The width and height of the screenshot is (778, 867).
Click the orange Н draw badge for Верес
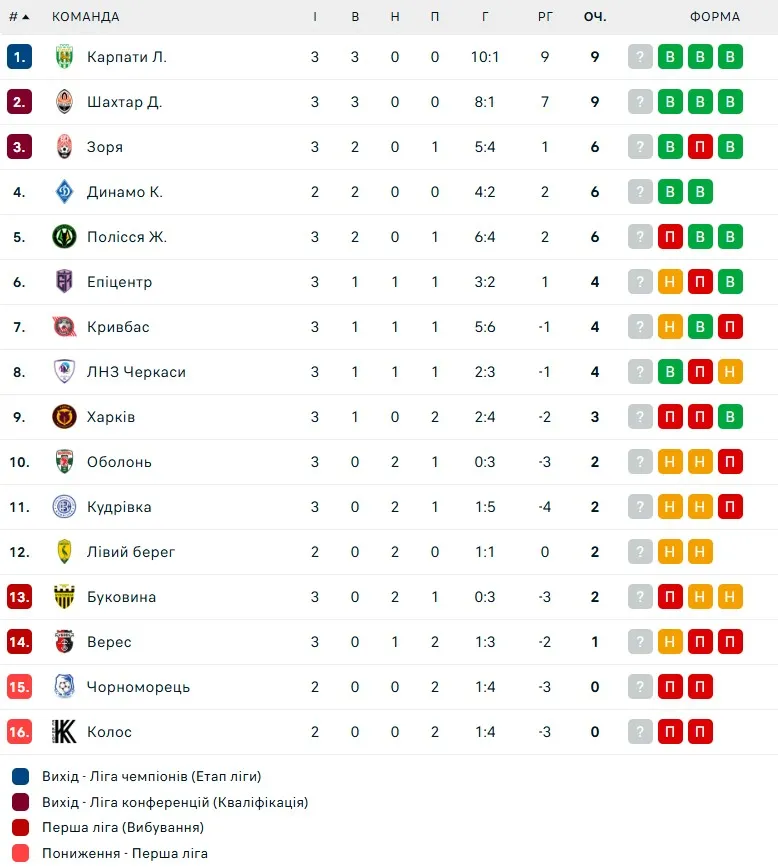click(x=670, y=641)
